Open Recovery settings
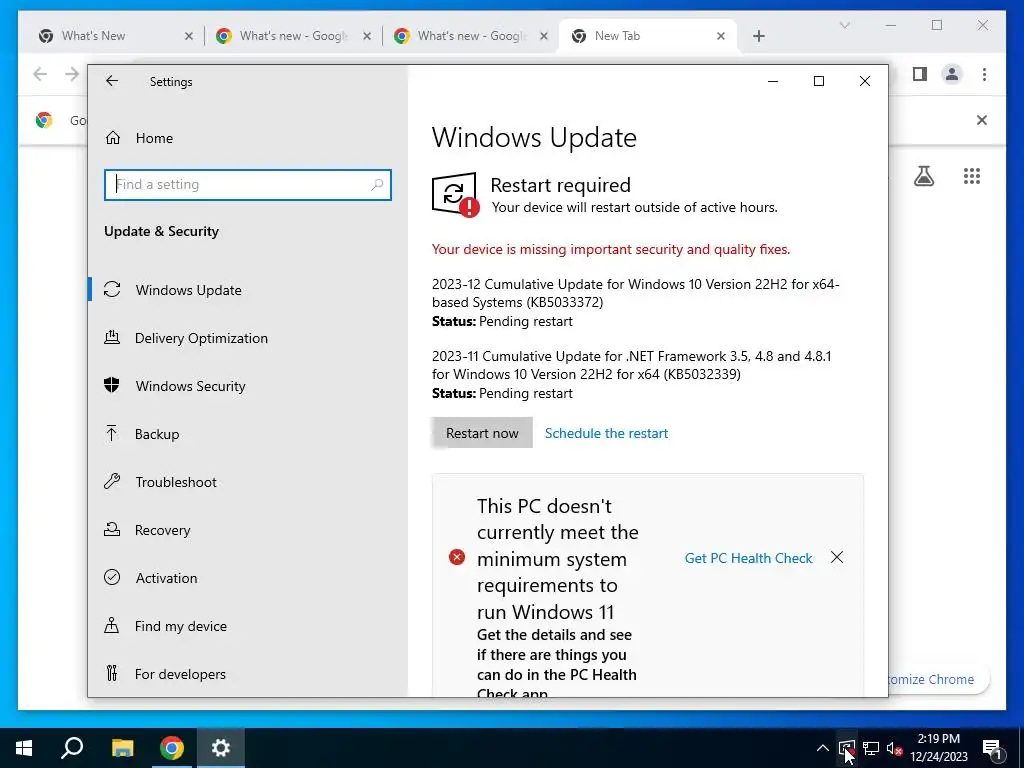 pos(248,530)
